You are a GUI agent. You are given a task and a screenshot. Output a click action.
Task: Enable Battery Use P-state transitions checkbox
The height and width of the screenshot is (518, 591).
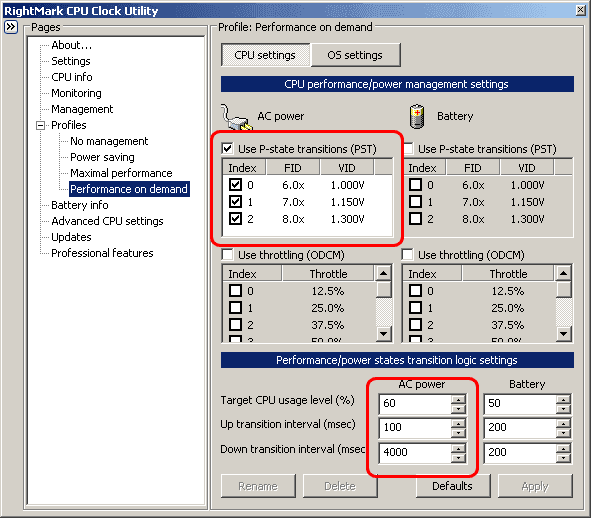tap(408, 149)
